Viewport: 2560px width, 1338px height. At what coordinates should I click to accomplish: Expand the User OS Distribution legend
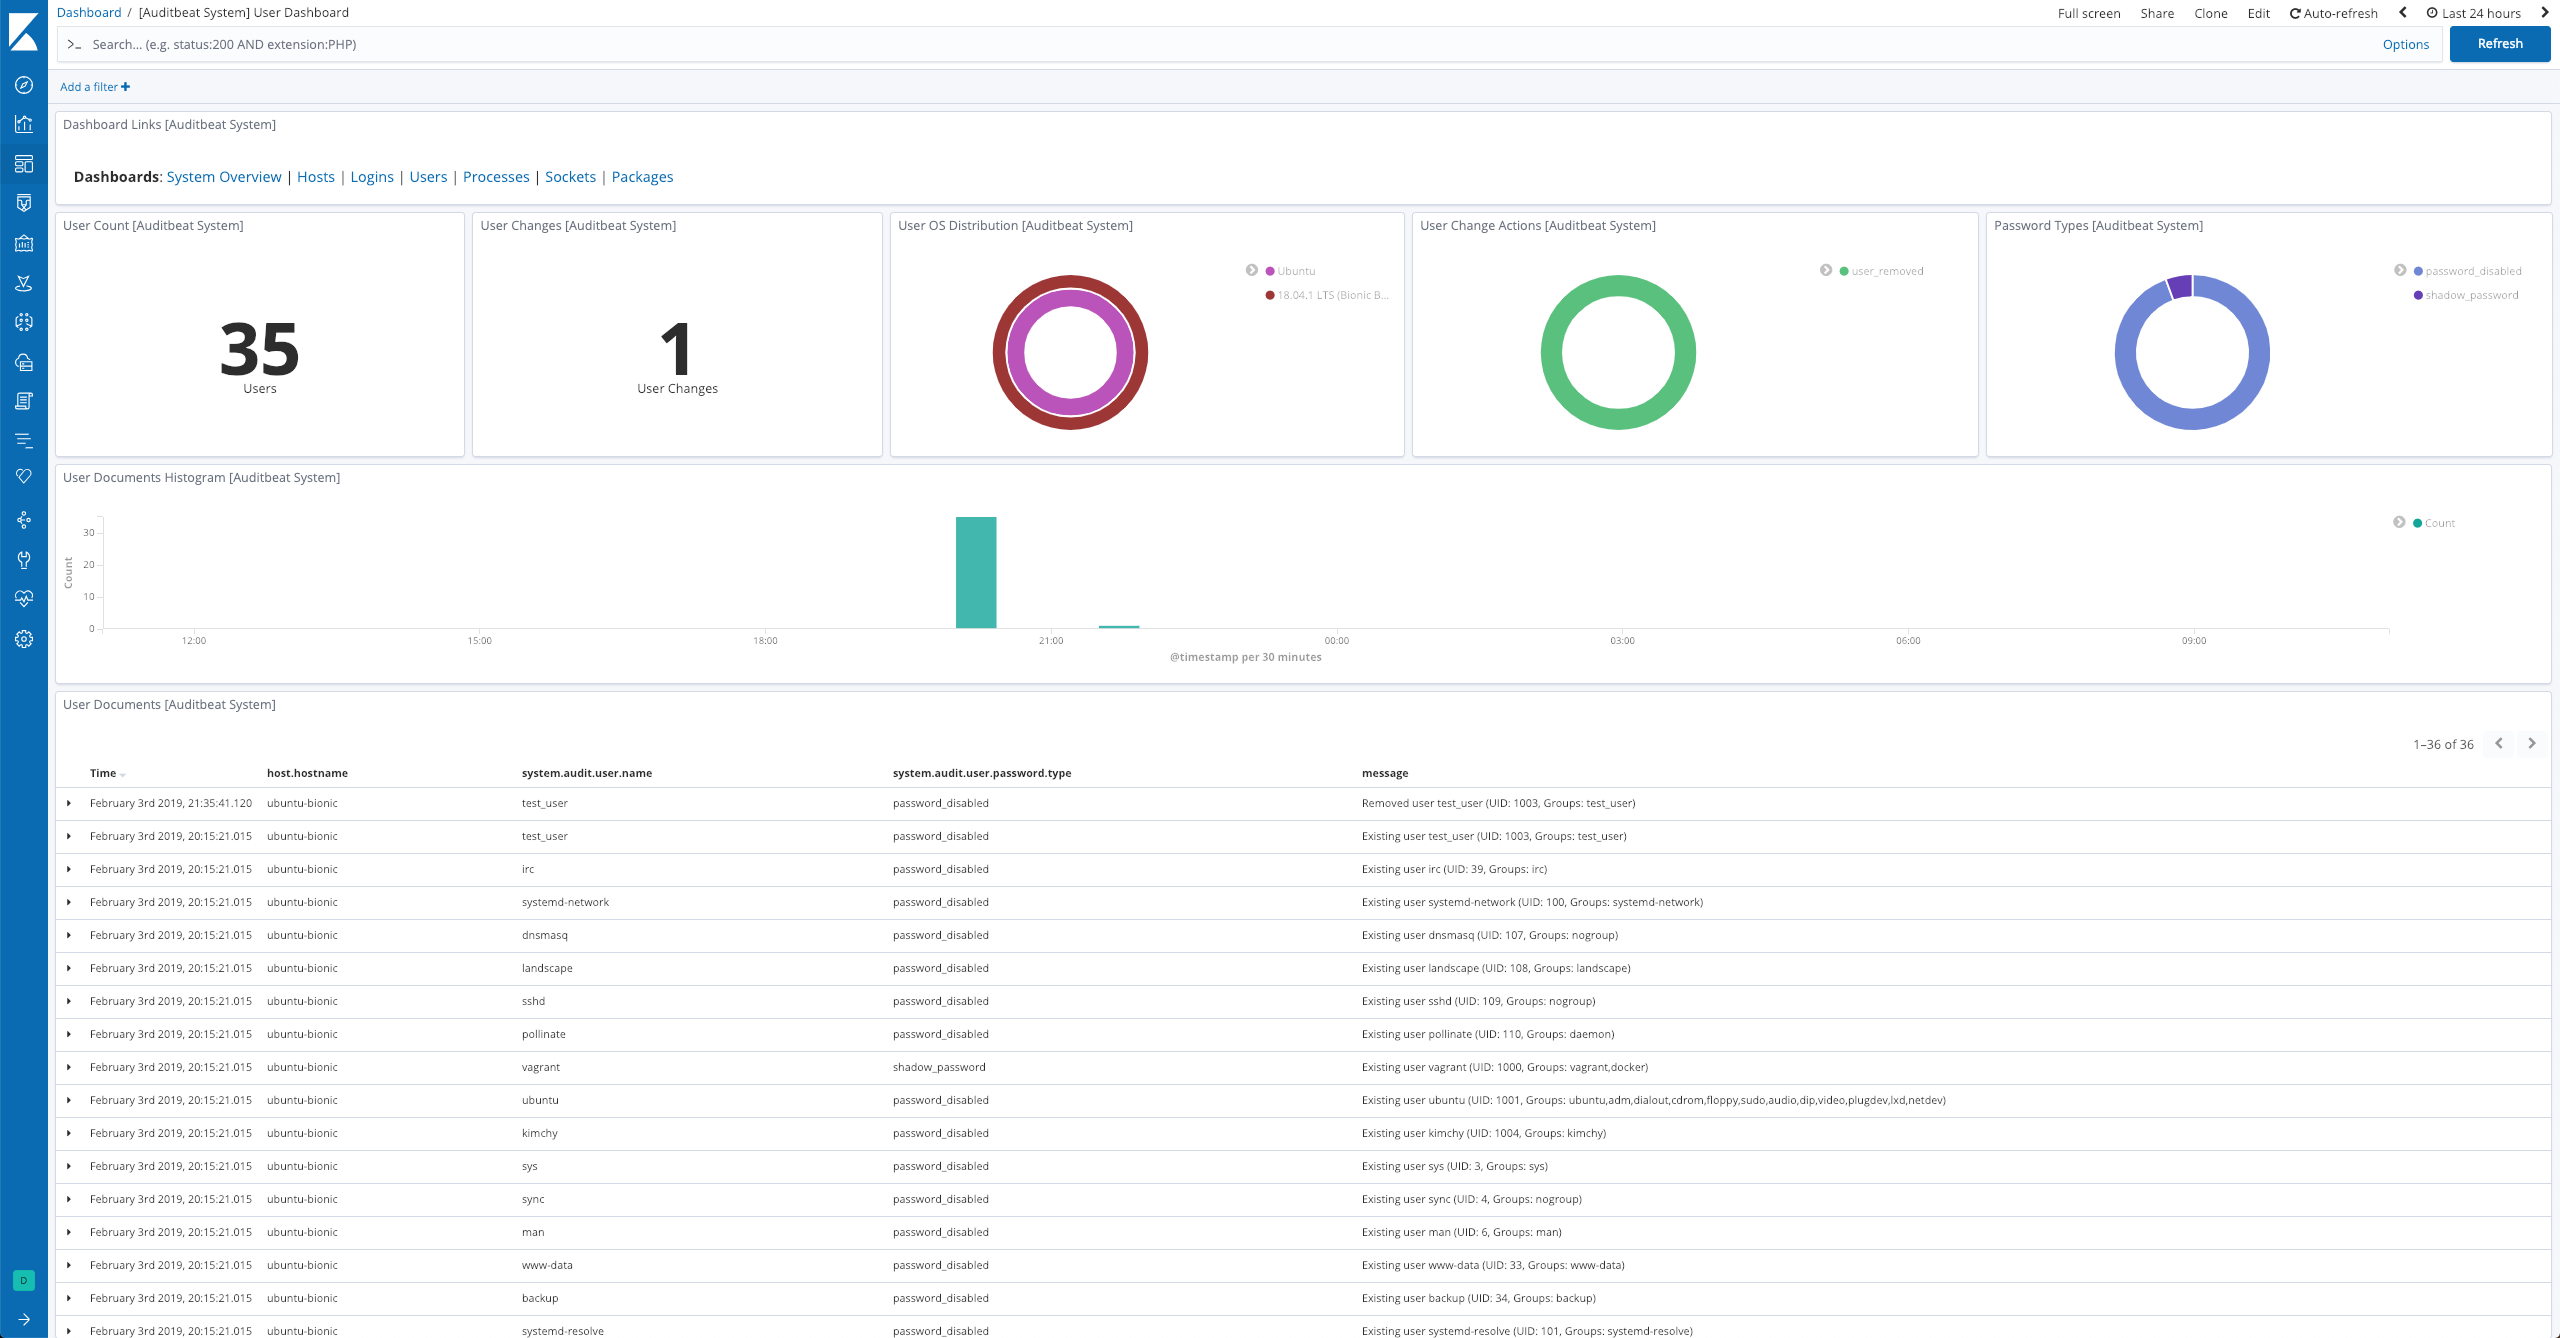click(x=1251, y=268)
